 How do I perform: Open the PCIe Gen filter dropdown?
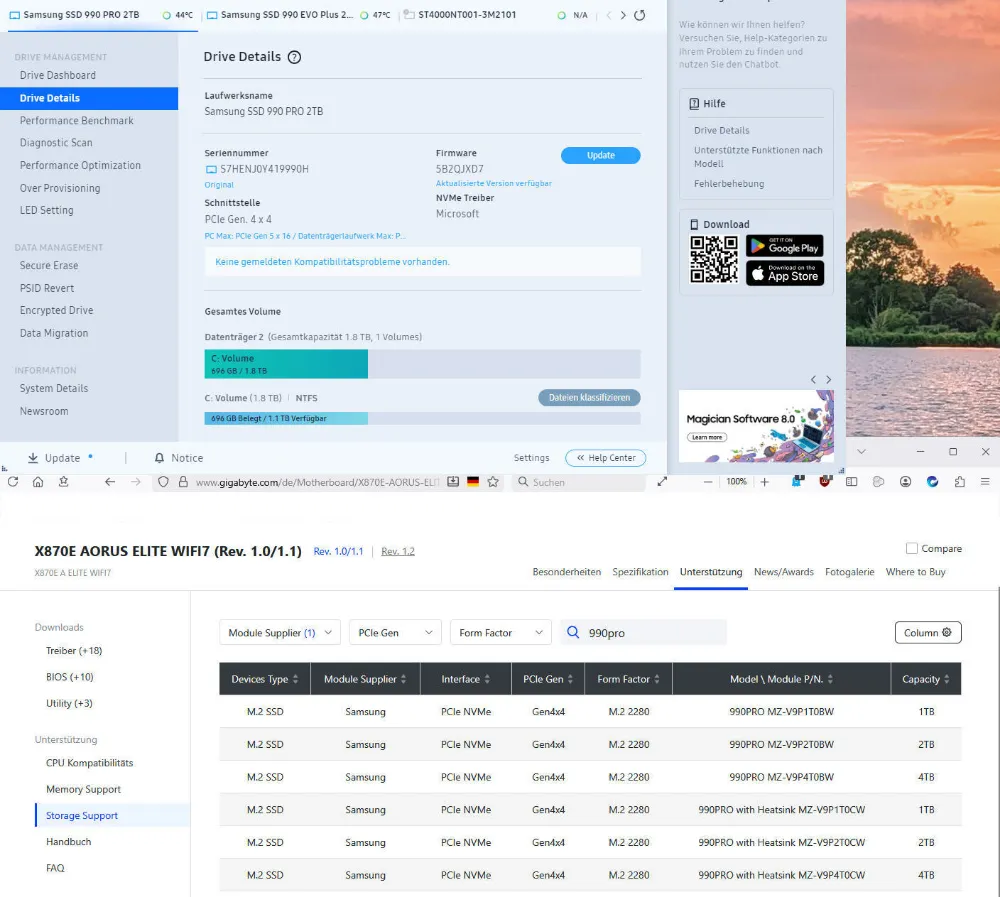click(395, 633)
